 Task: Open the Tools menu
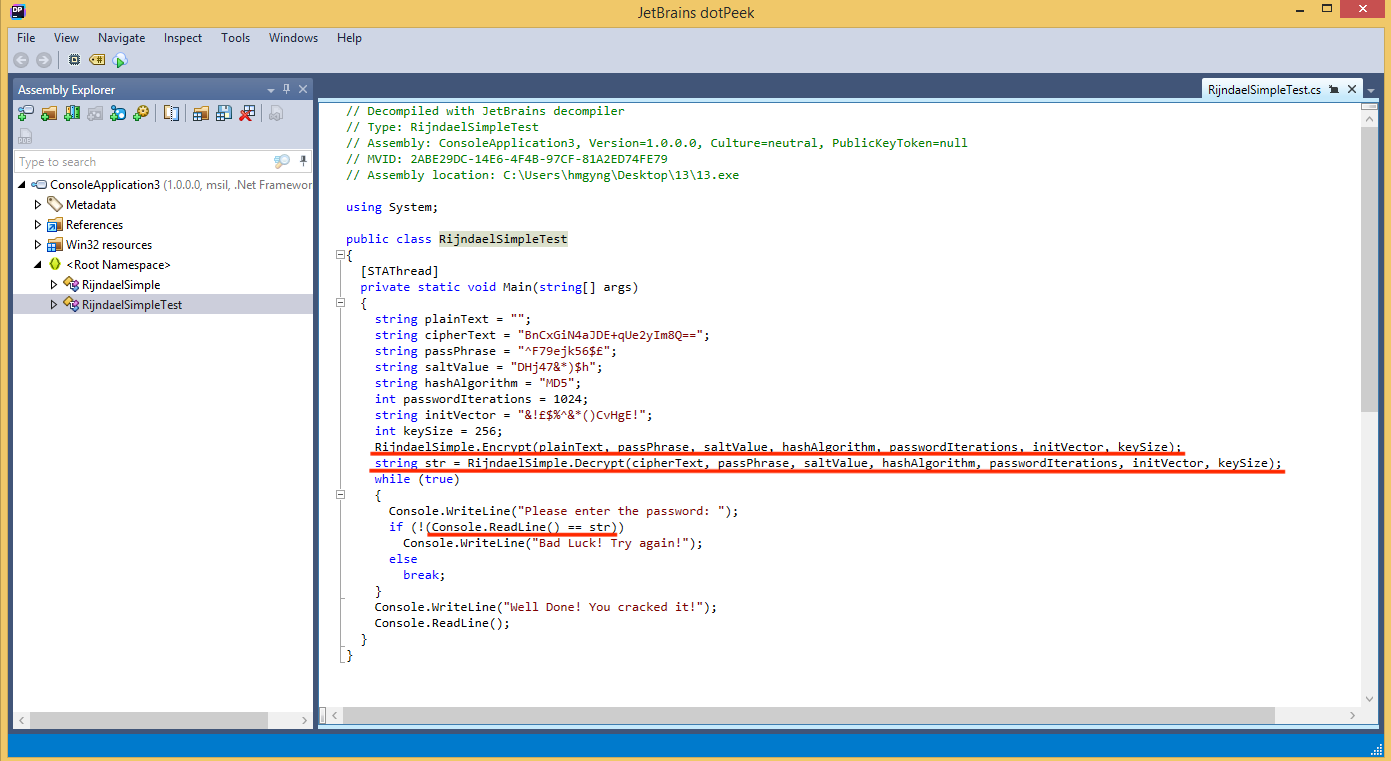(236, 37)
